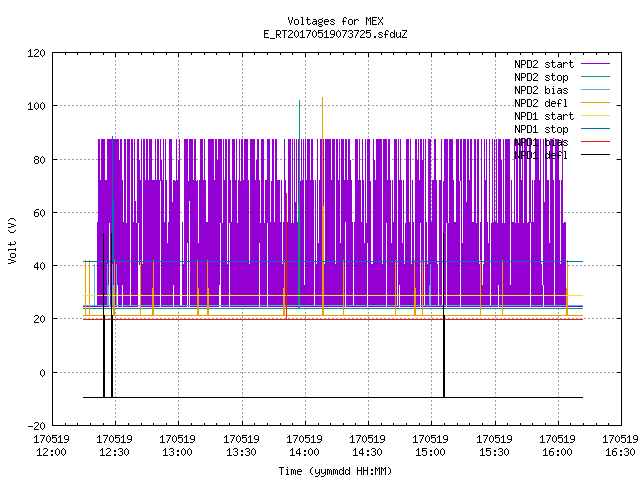
Task: Click the orange NPD2 defl legend line
Action: click(596, 102)
